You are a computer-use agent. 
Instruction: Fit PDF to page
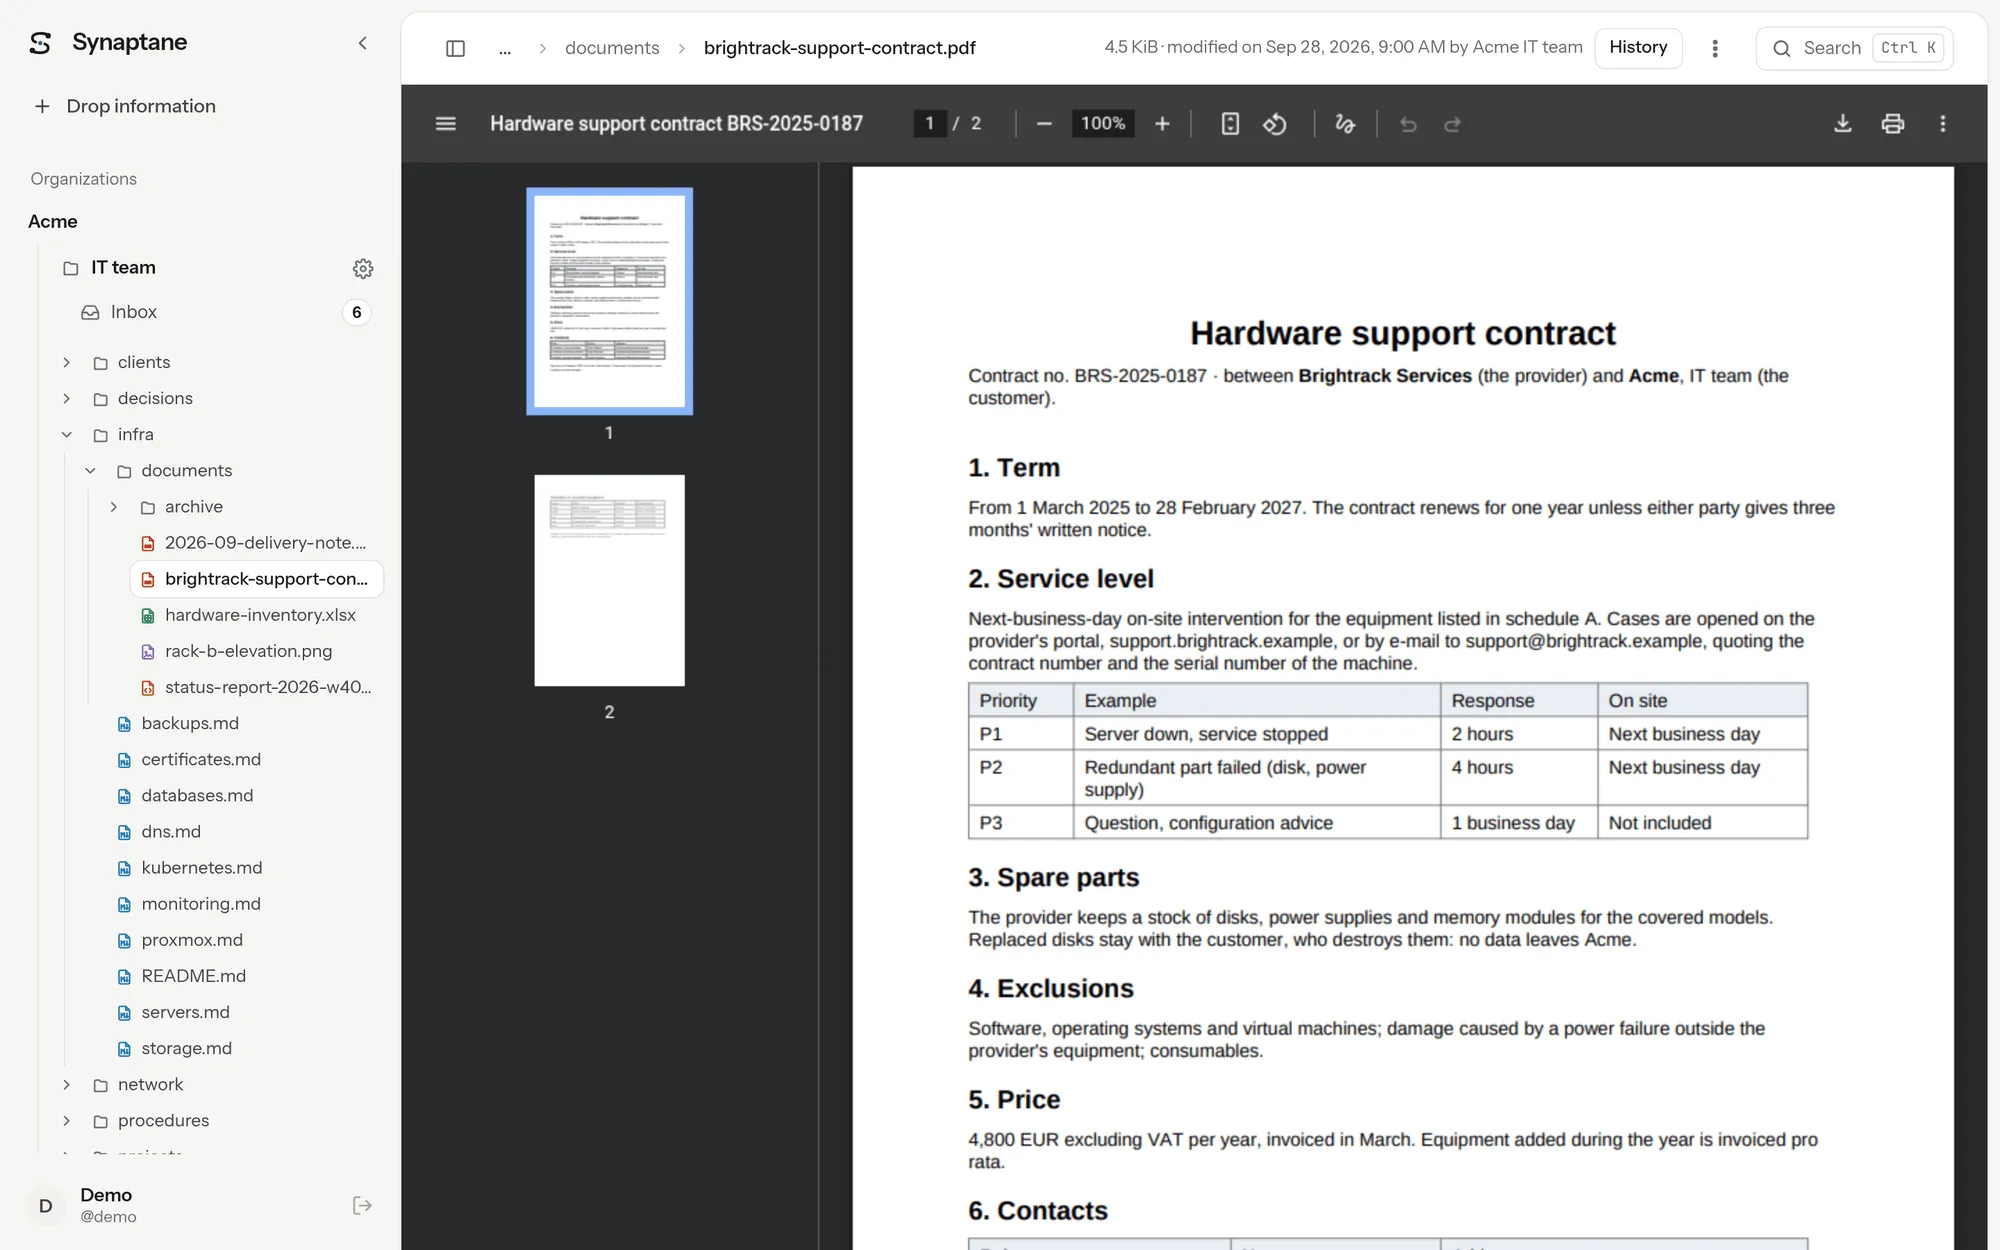coord(1230,124)
